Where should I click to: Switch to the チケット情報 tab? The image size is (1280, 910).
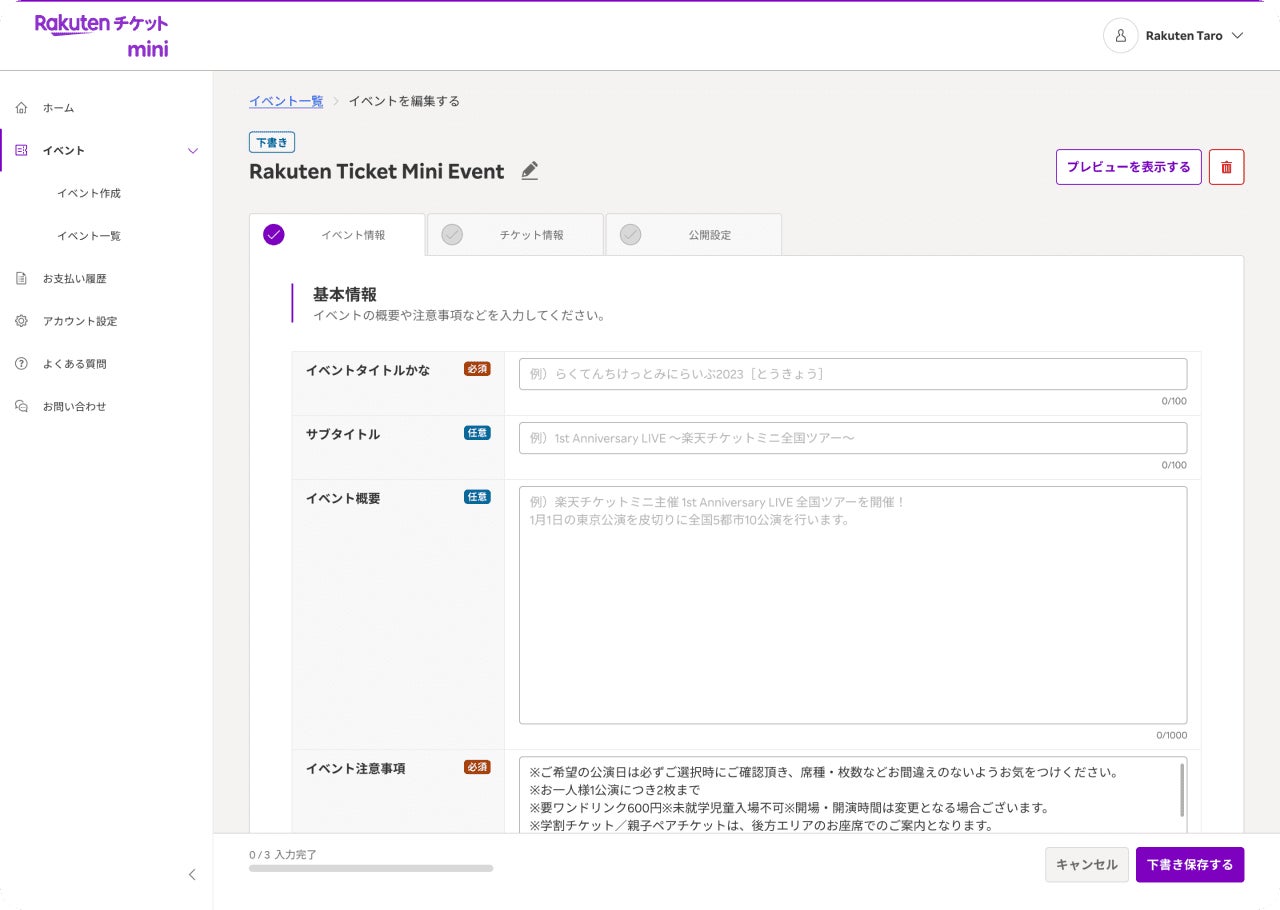[515, 235]
